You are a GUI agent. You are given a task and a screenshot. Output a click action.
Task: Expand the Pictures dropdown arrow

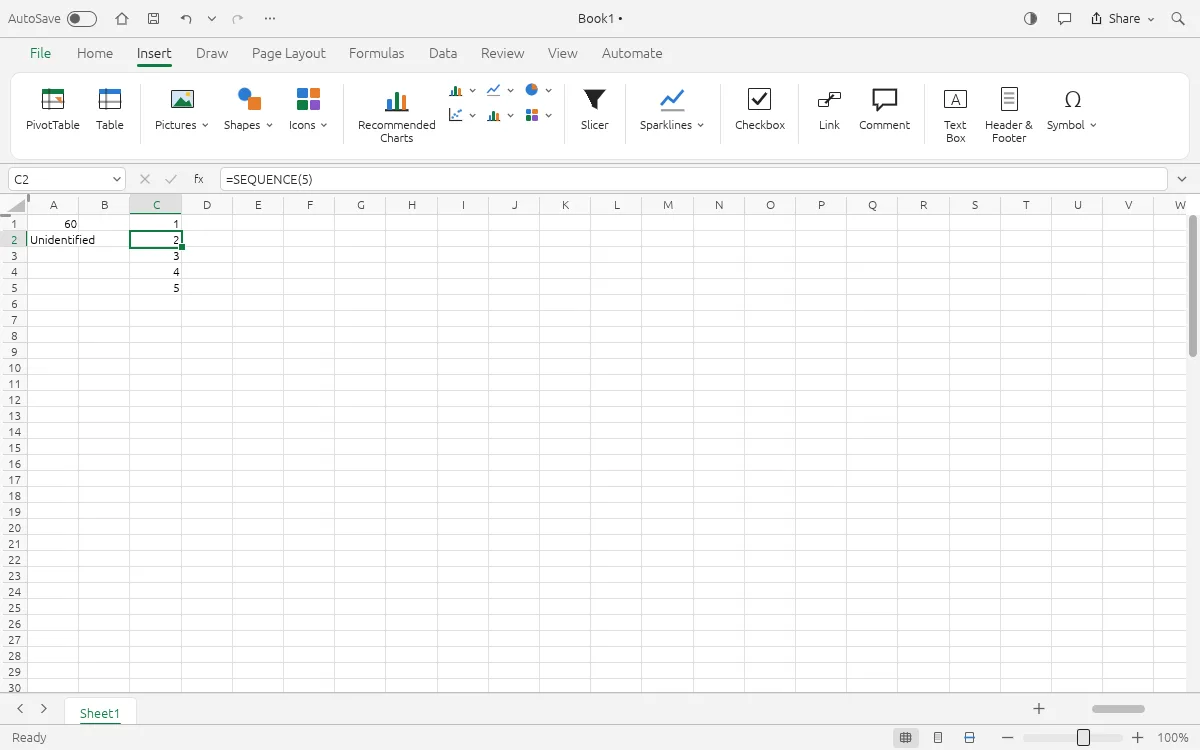point(205,125)
